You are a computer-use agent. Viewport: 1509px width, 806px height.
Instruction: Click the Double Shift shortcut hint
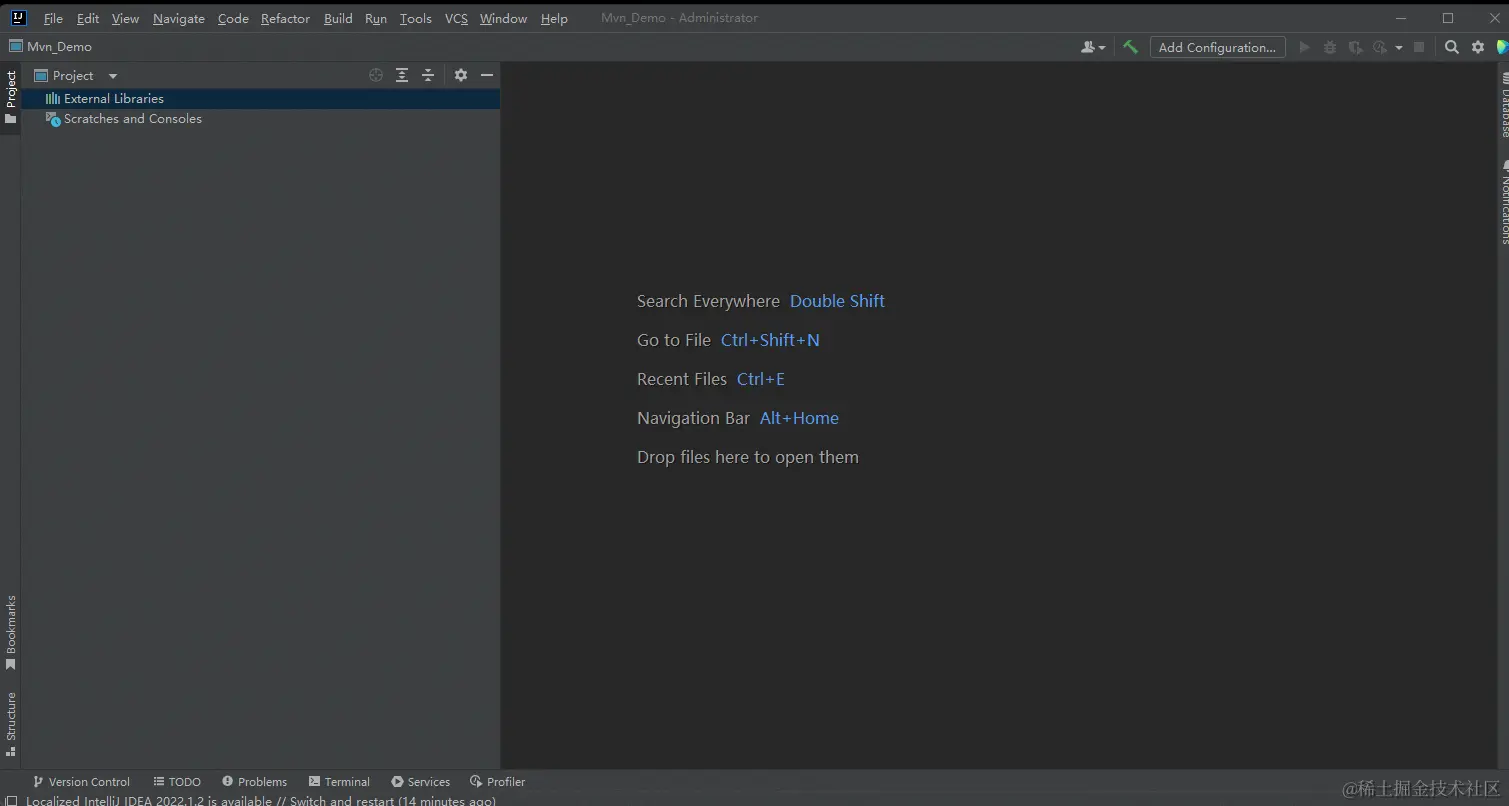coord(837,301)
